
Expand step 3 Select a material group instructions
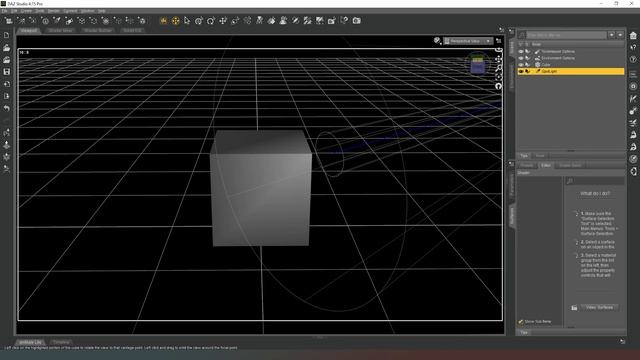coord(576,256)
